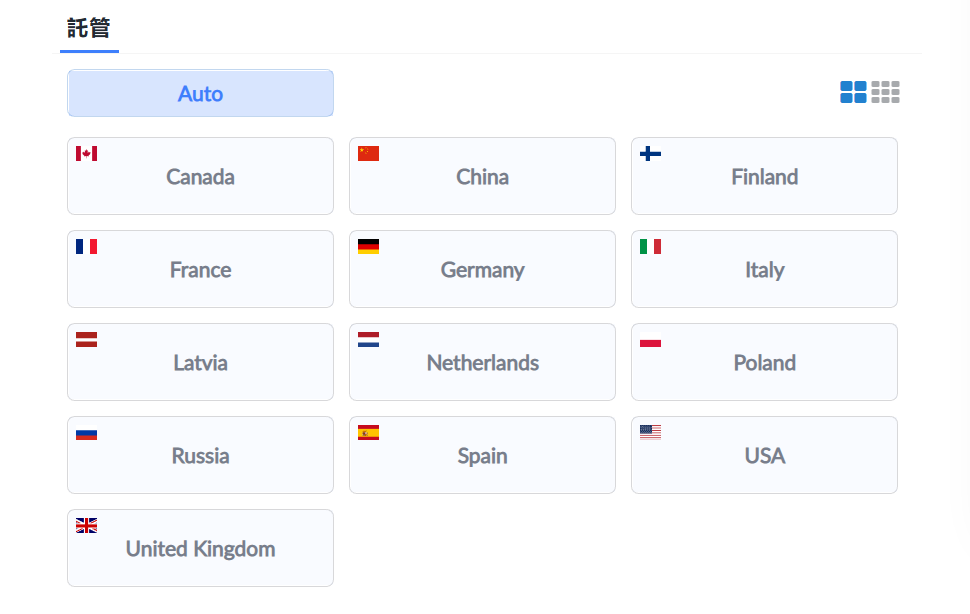970x614 pixels.
Task: Choose France as hosting location
Action: (200, 270)
